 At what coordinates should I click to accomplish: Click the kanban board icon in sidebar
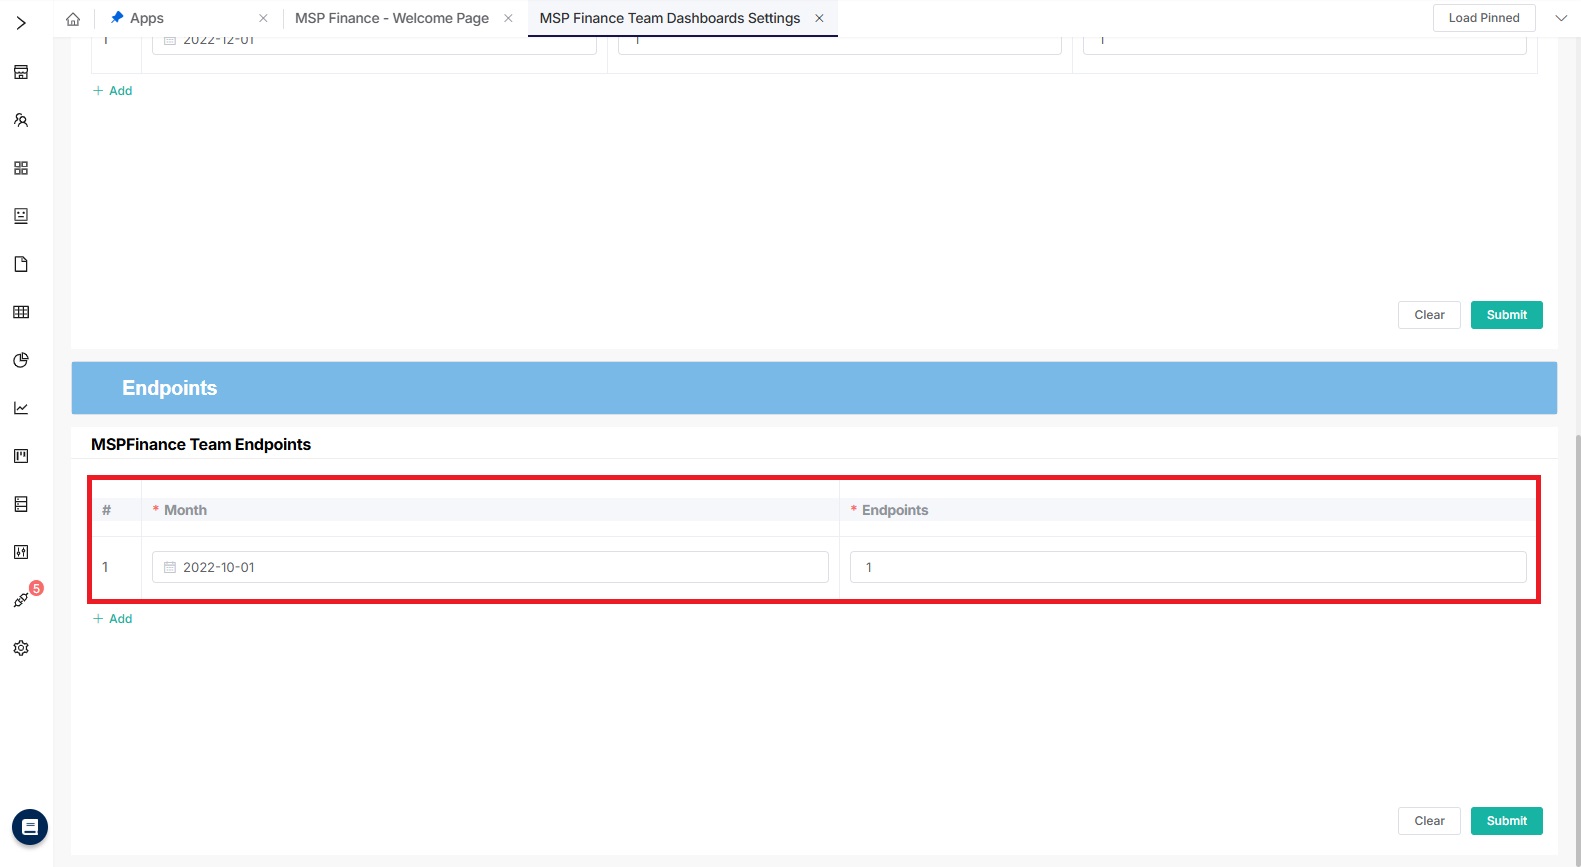click(x=21, y=456)
